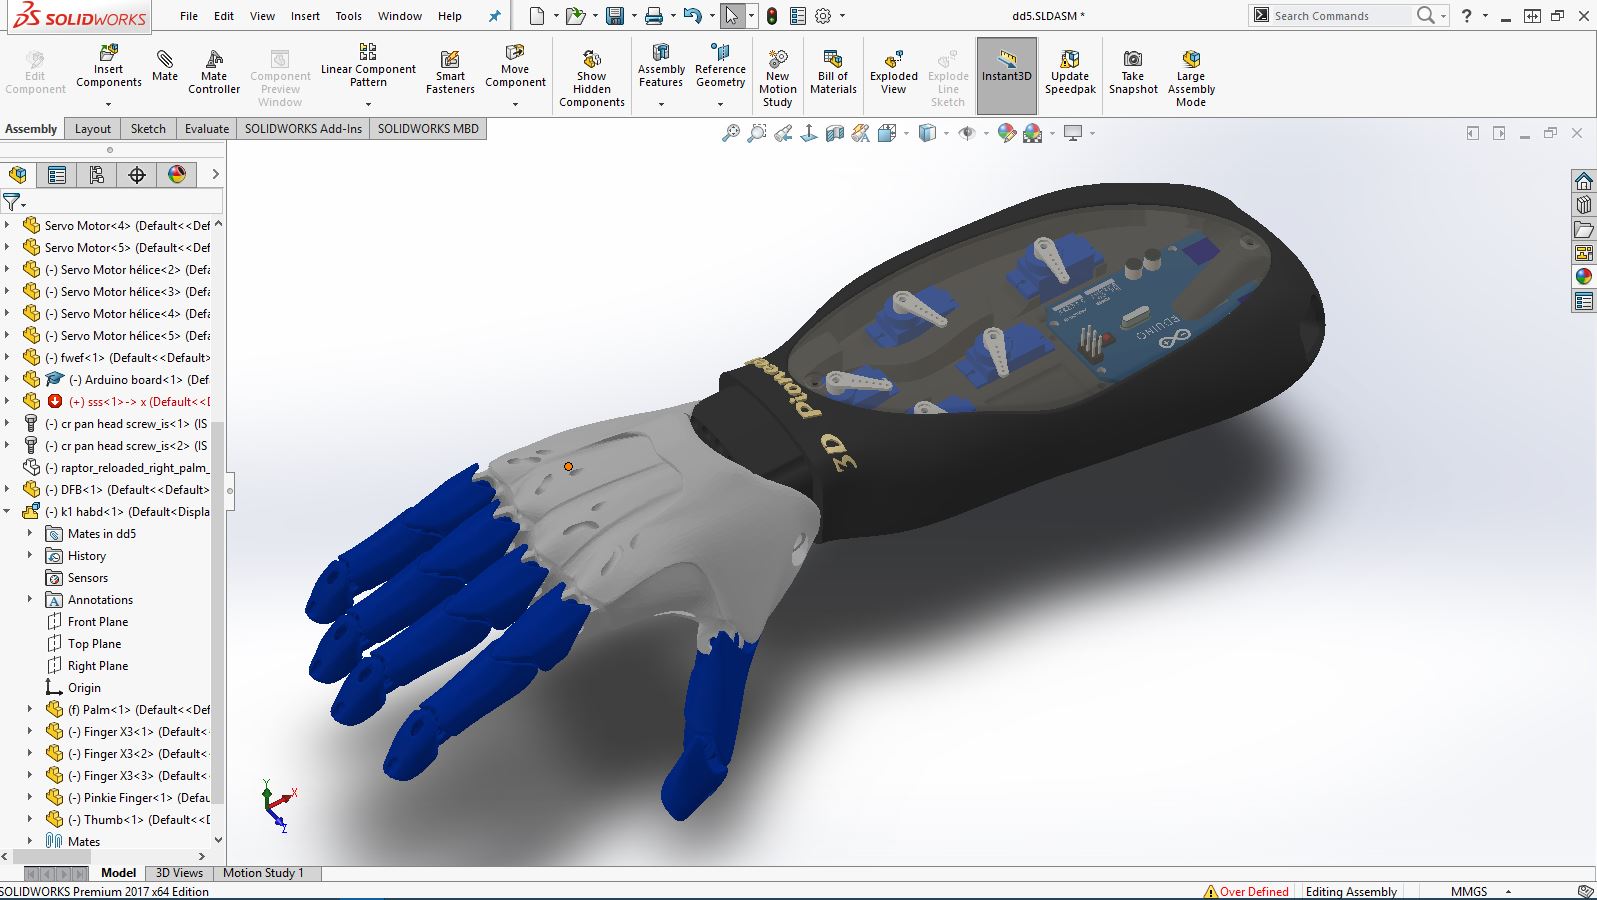The width and height of the screenshot is (1597, 900).
Task: Click Zoom to Area icon
Action: pos(757,133)
